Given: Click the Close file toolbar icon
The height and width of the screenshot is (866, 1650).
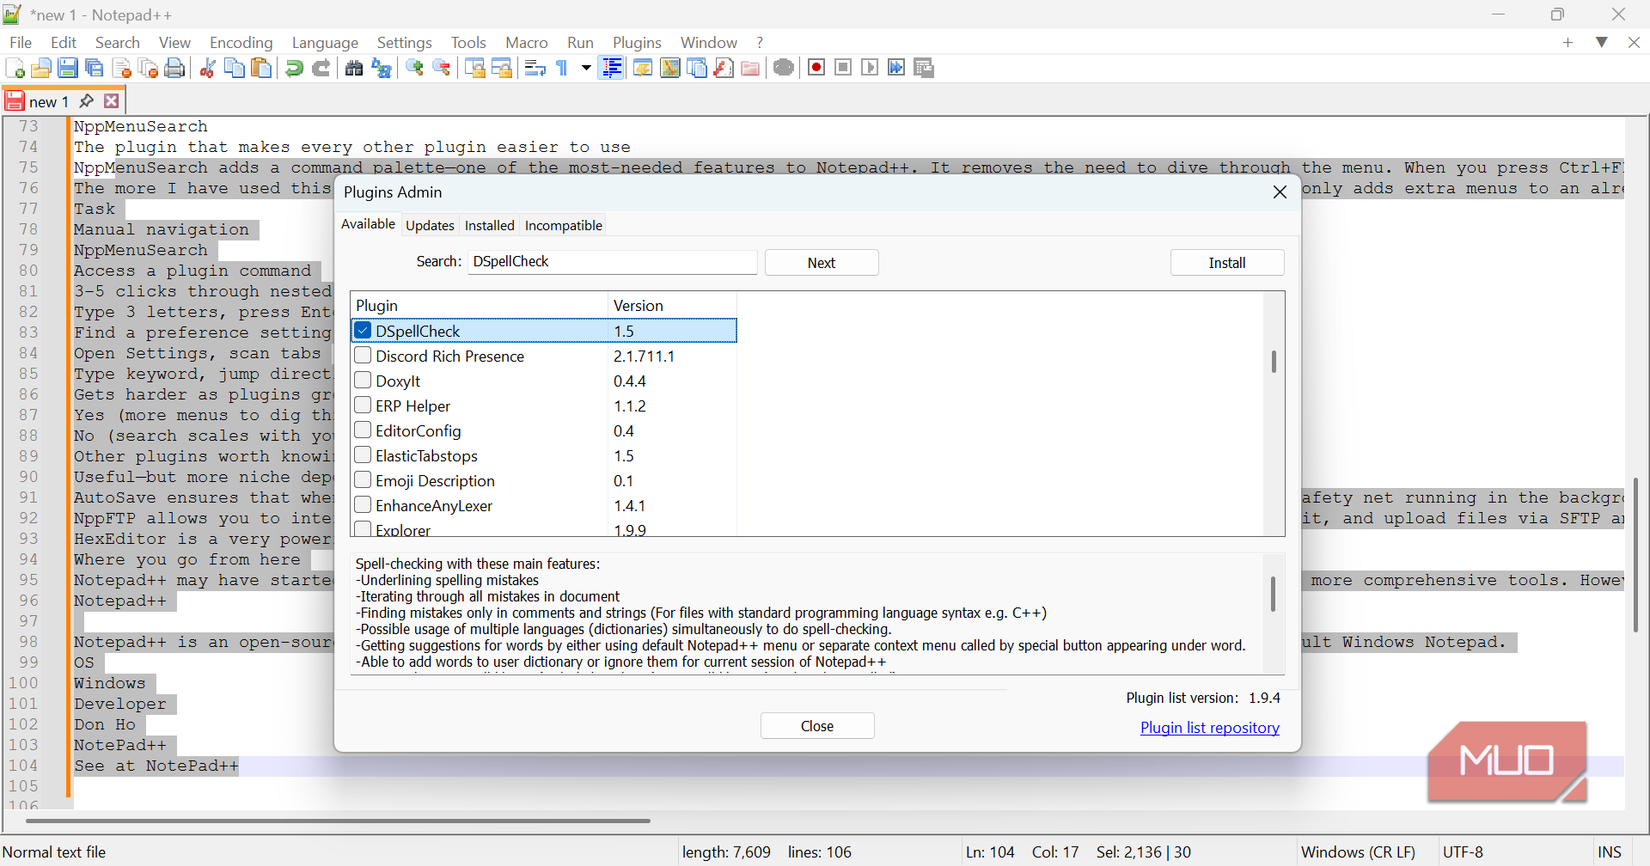Looking at the screenshot, I should point(122,68).
